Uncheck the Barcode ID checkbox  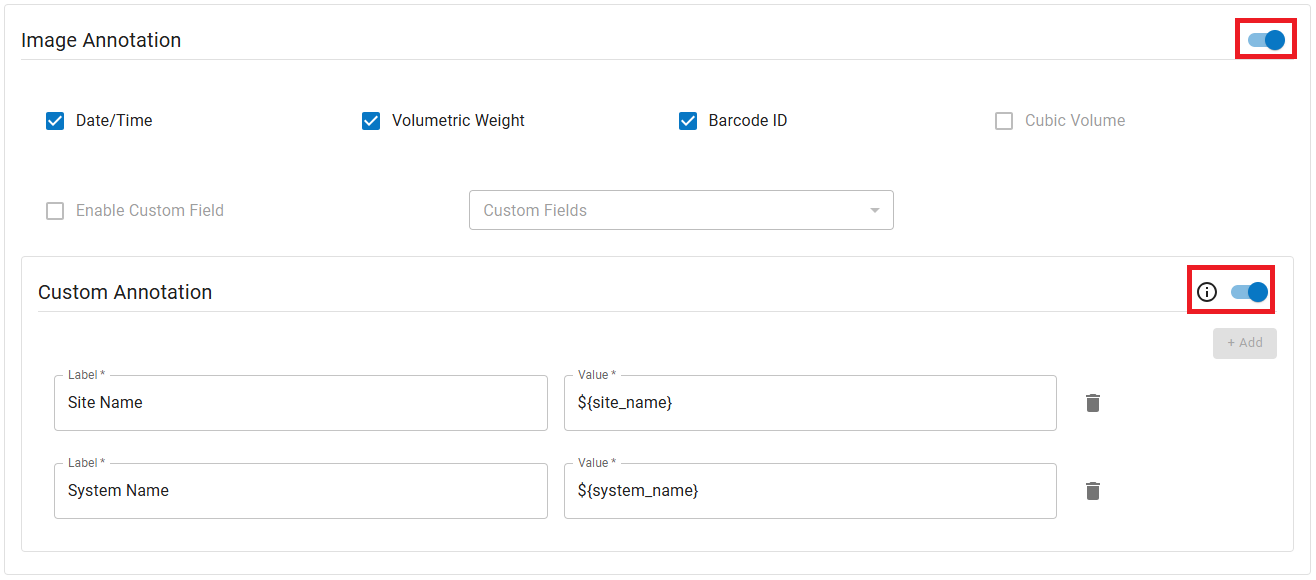click(x=688, y=121)
